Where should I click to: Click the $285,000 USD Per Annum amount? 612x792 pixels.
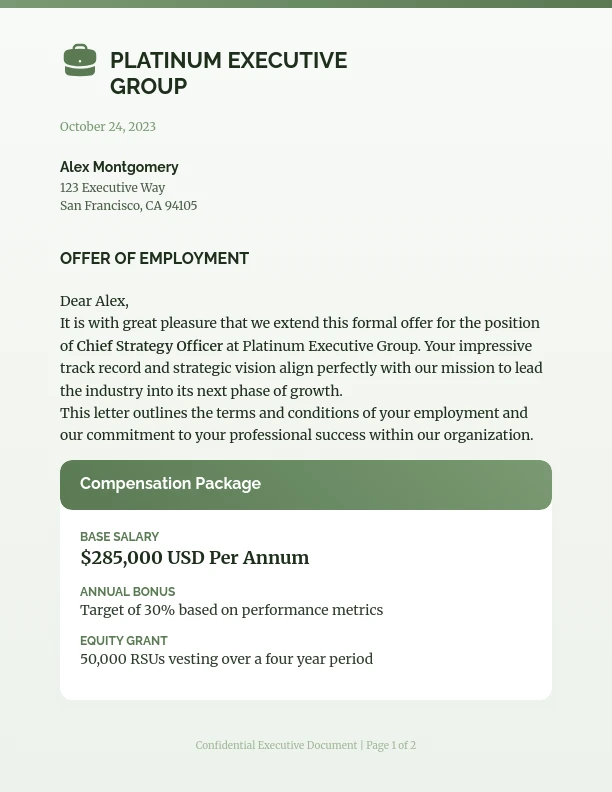tap(194, 558)
